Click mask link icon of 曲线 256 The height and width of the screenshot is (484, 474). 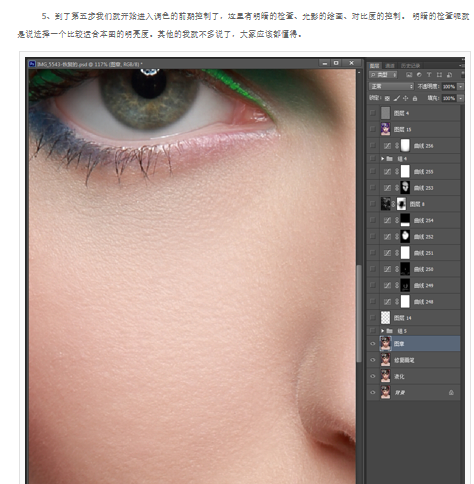pos(397,146)
